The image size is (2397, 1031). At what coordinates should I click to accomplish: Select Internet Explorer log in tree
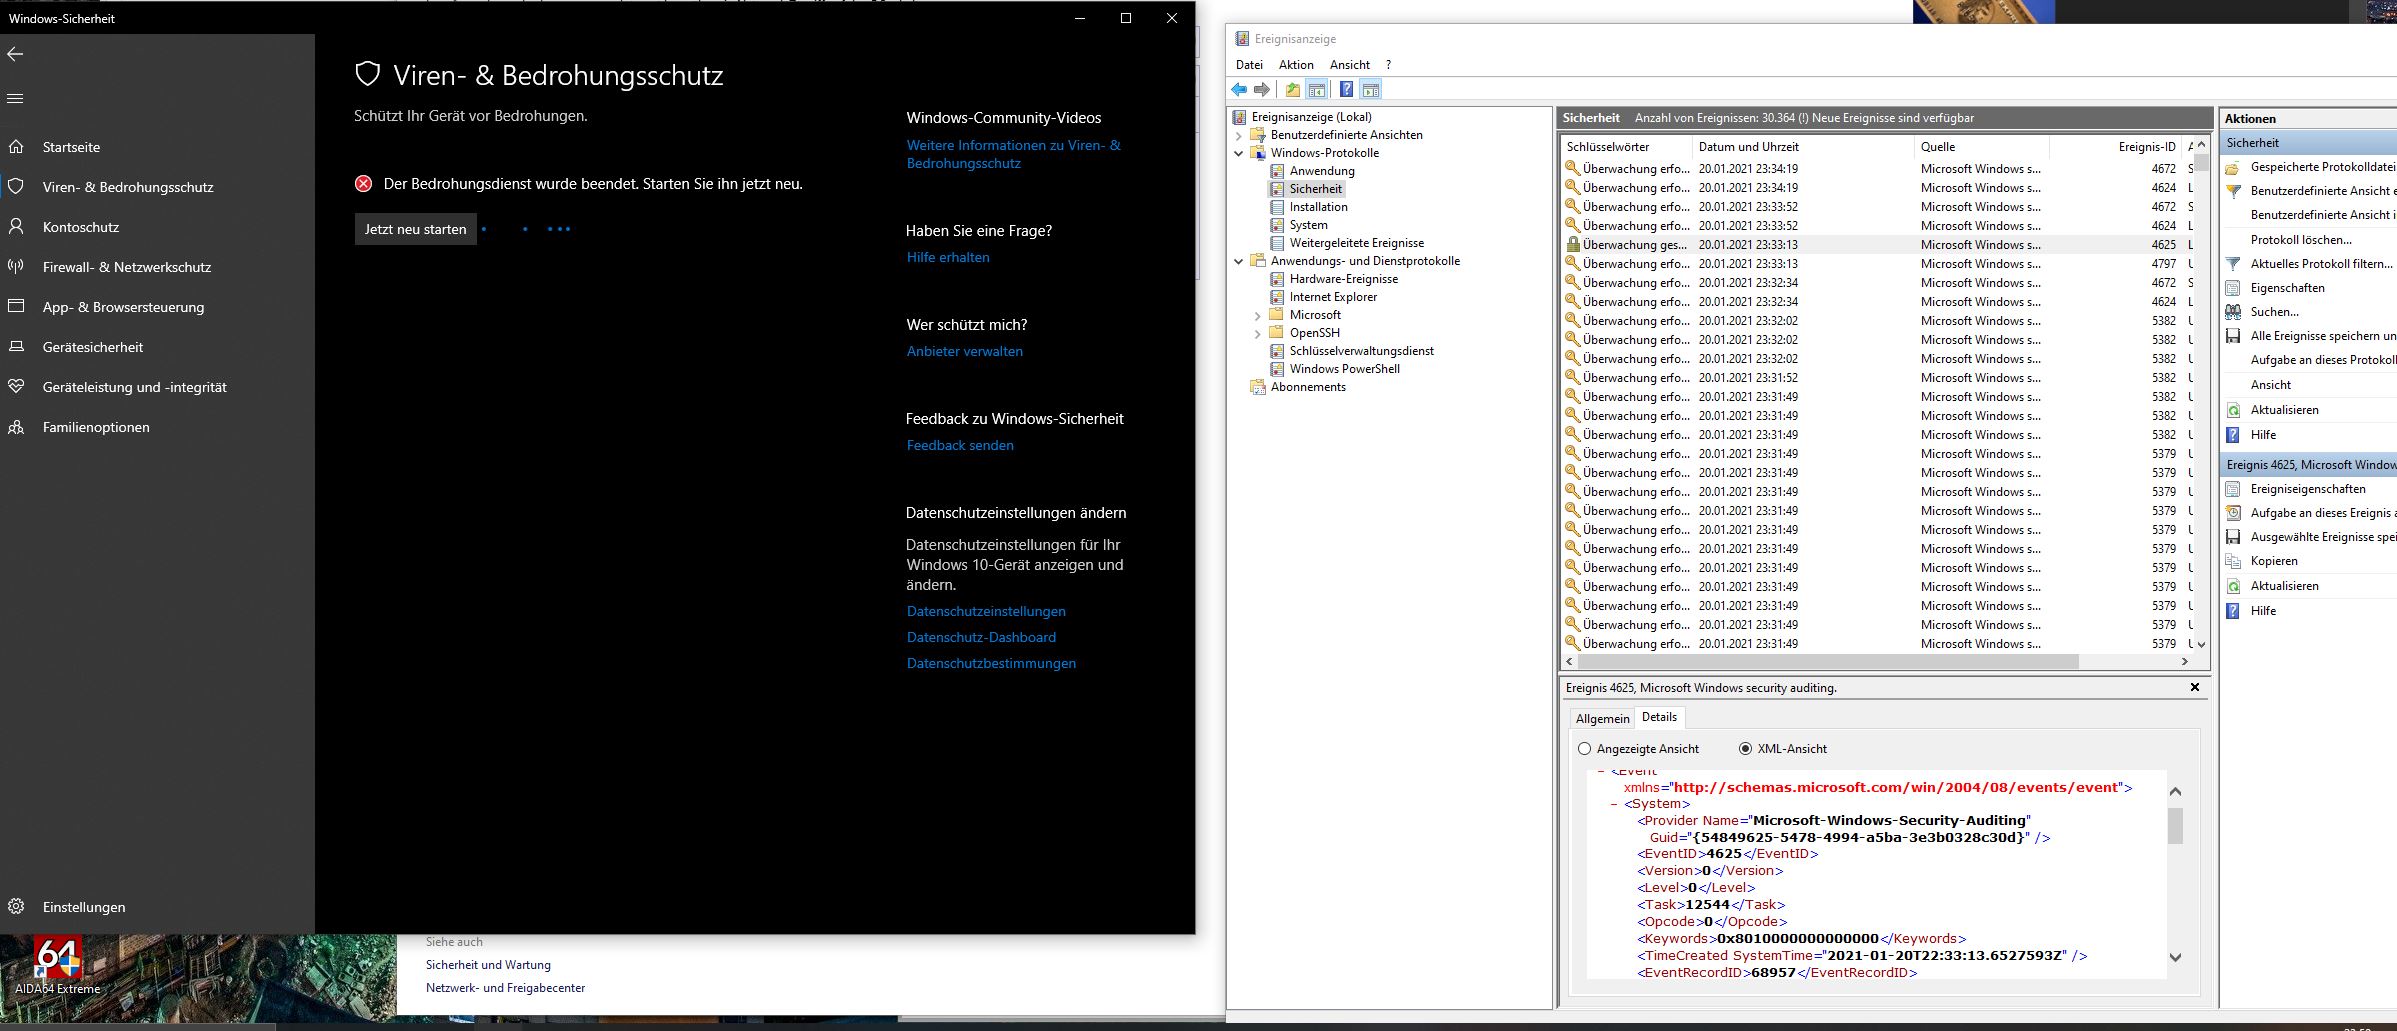click(x=1333, y=297)
